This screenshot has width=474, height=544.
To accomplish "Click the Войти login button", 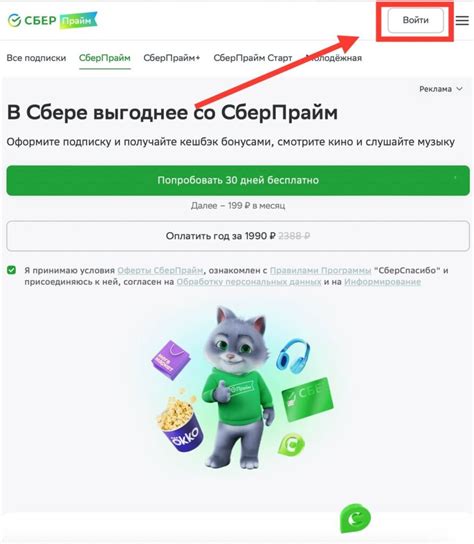I will point(415,20).
